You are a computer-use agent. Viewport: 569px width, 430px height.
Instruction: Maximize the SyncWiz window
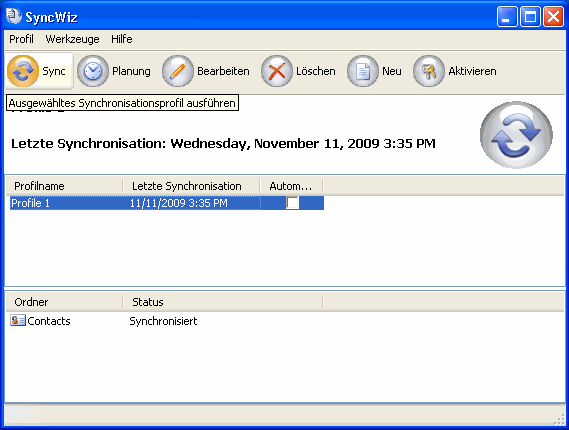click(530, 17)
